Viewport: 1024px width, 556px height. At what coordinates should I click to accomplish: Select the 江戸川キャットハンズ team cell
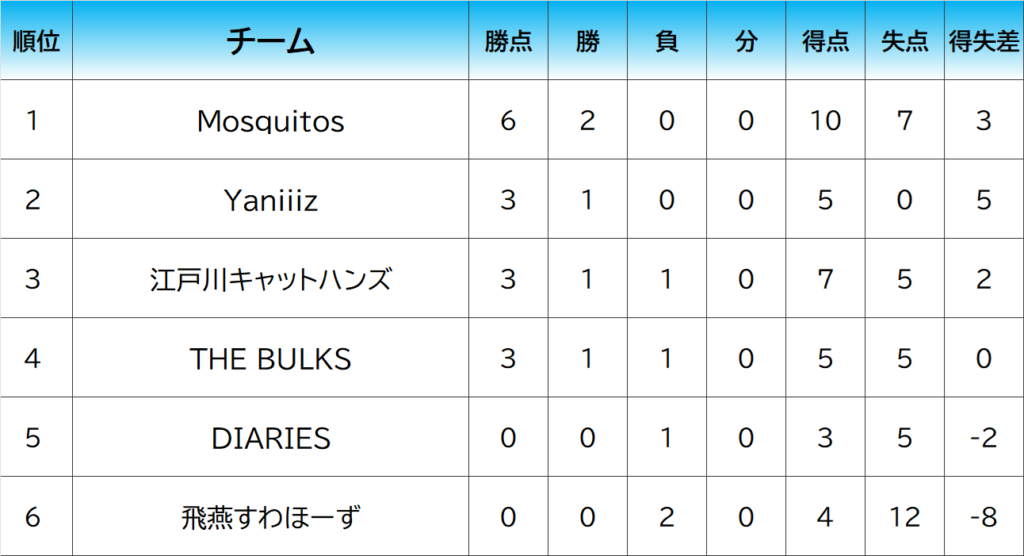270,279
